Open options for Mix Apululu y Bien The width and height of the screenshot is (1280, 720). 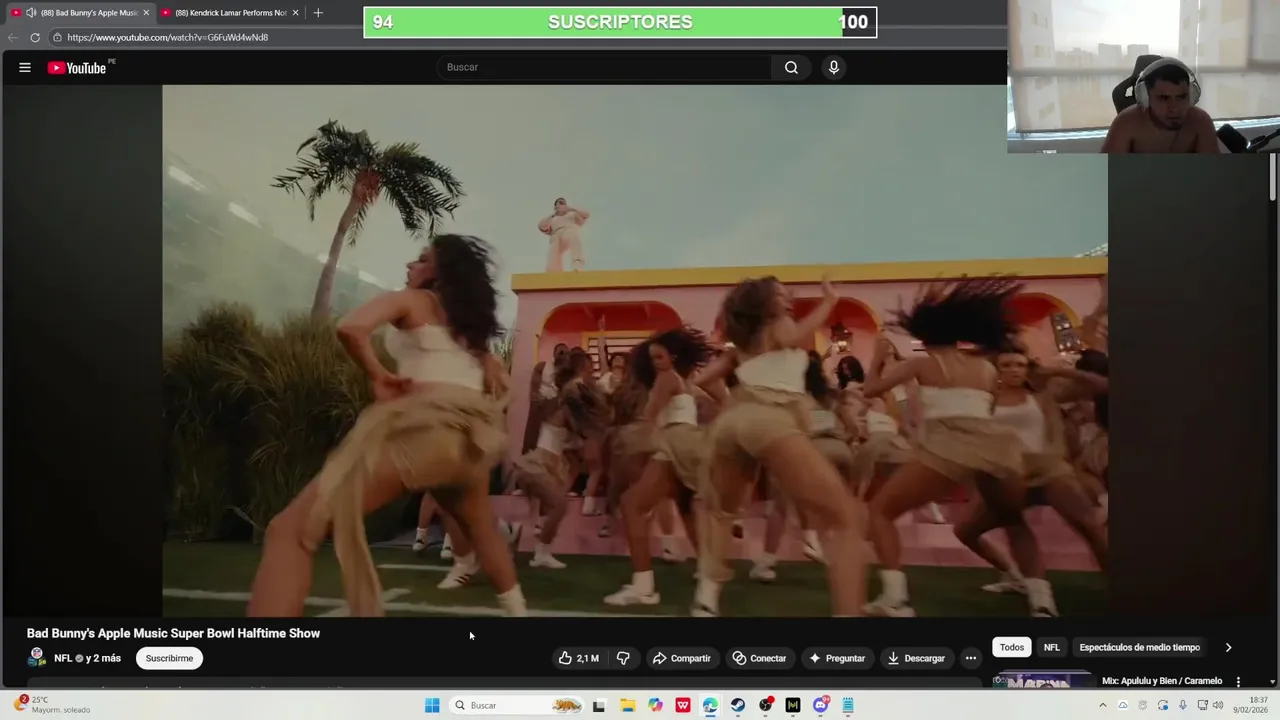coord(1238,681)
